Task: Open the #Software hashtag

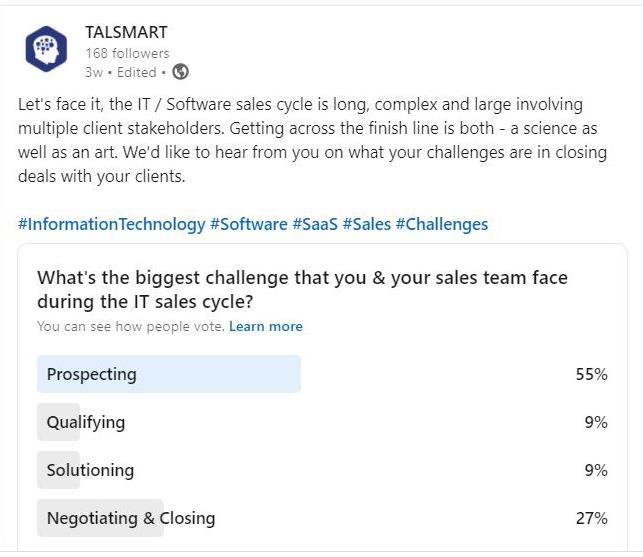Action: pyautogui.click(x=248, y=224)
